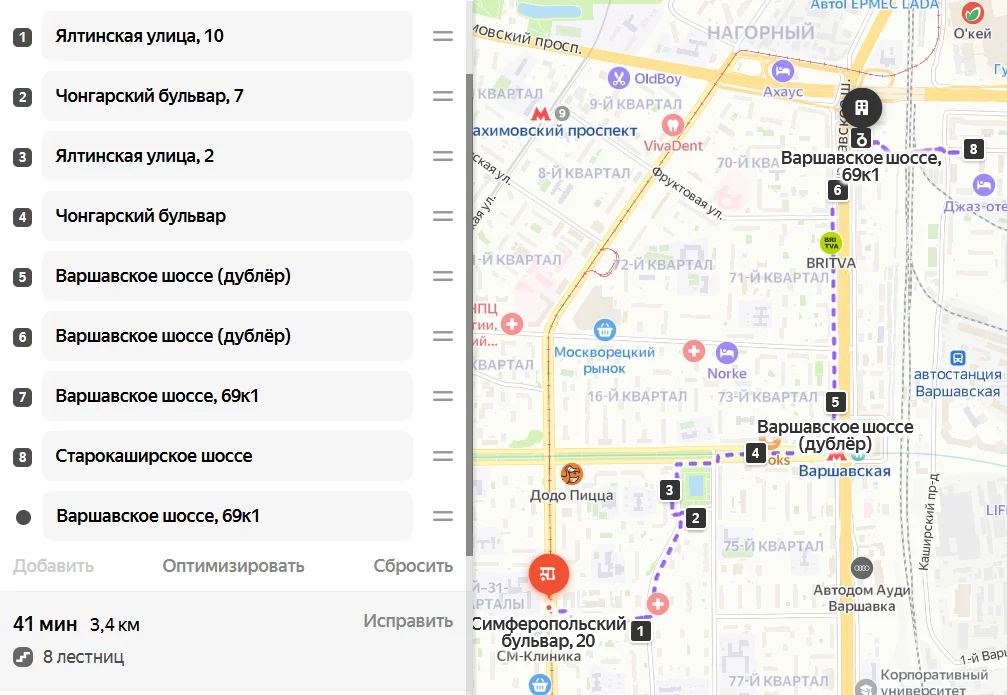Click Оптимизировать to optimize the route
Viewport: 1007px width, 695px height.
(x=233, y=566)
